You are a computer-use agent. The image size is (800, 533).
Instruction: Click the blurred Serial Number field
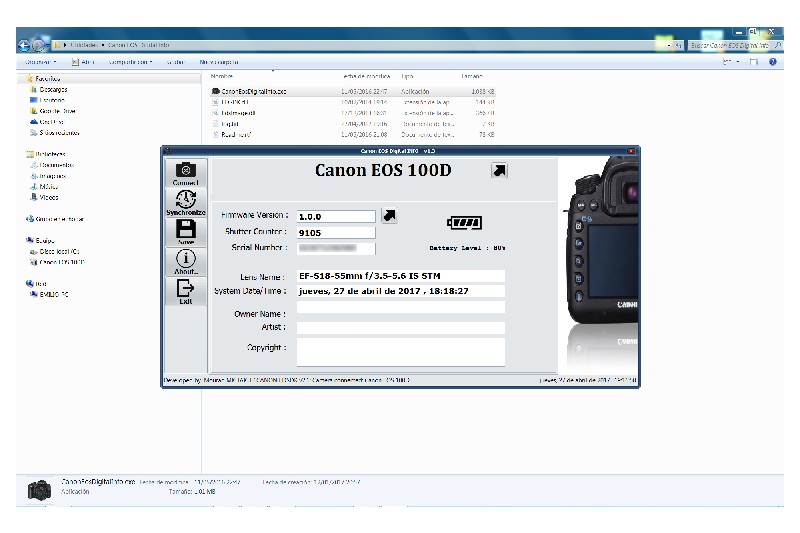pos(336,248)
